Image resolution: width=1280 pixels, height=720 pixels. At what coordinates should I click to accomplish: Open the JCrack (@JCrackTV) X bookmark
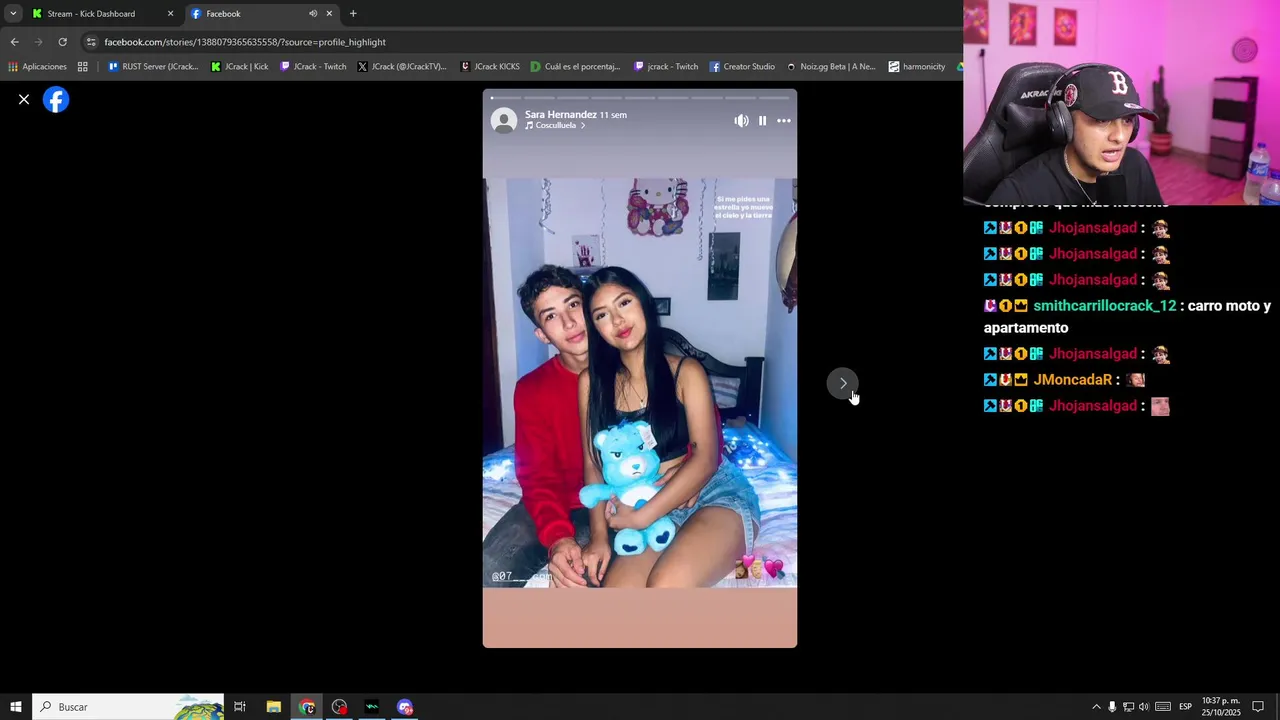[402, 67]
